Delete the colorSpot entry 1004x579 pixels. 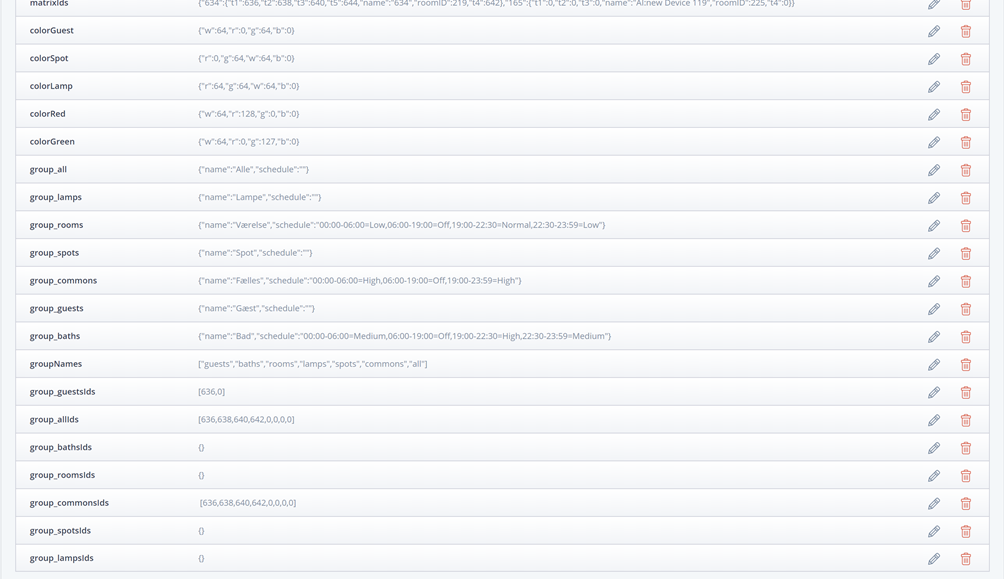(965, 59)
